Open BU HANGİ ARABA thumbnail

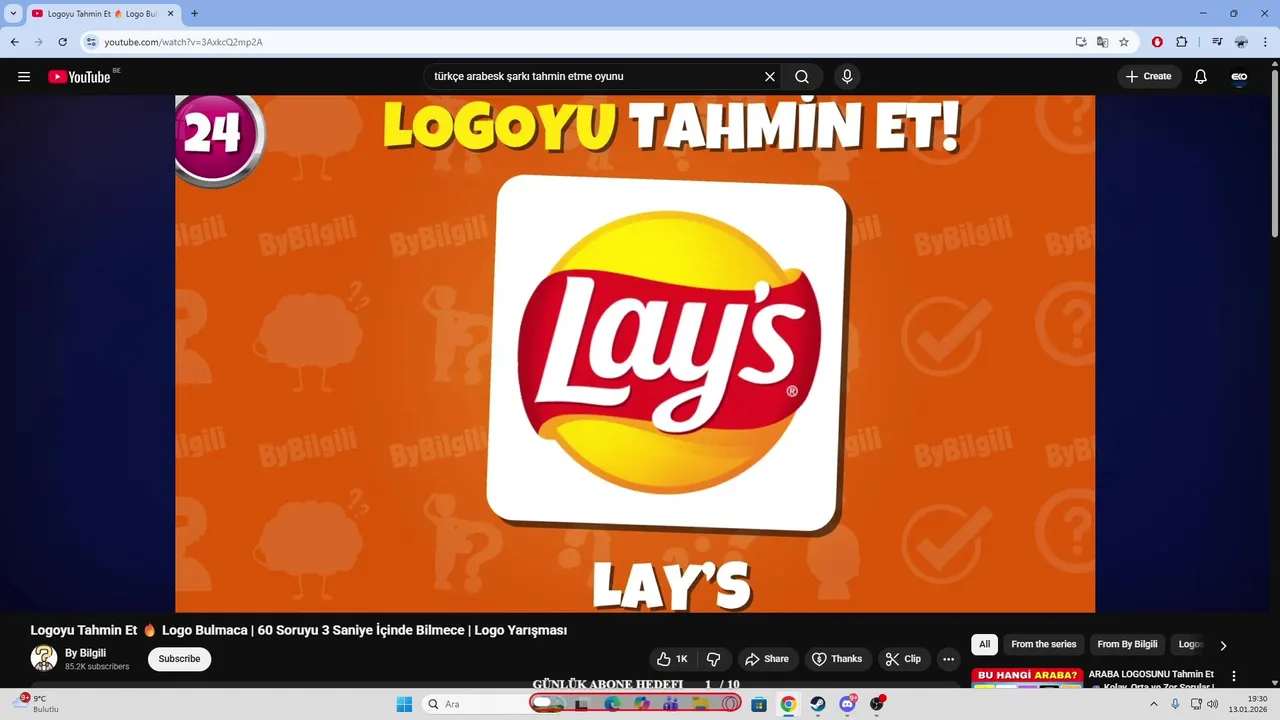1027,679
